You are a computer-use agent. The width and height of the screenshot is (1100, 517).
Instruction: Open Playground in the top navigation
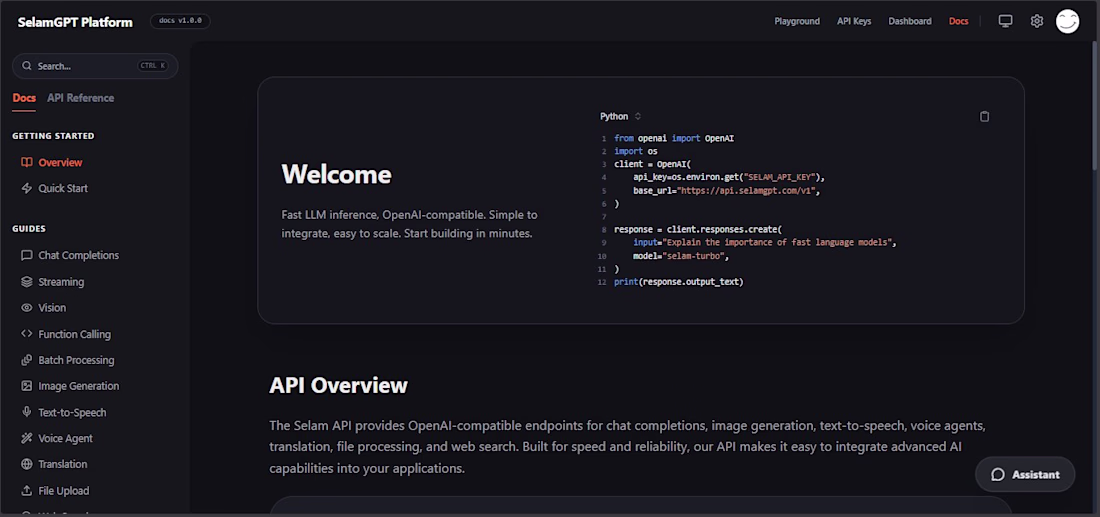(797, 21)
